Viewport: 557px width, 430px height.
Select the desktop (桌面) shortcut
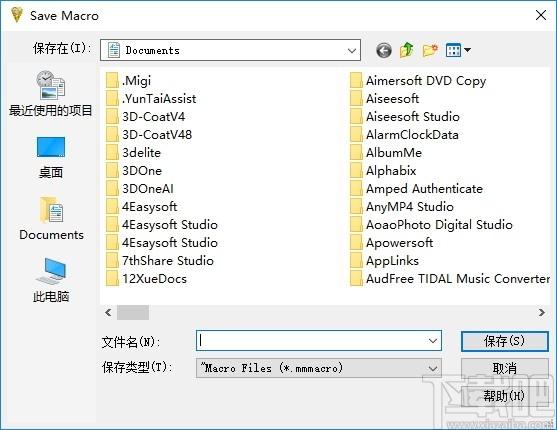click(x=51, y=157)
